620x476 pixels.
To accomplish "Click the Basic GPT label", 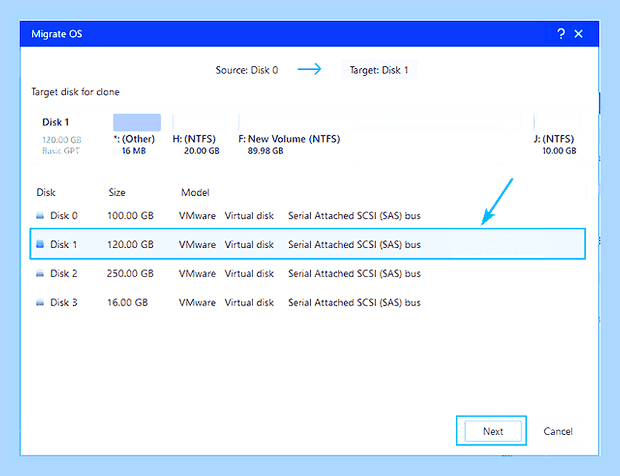I will pyautogui.click(x=61, y=151).
